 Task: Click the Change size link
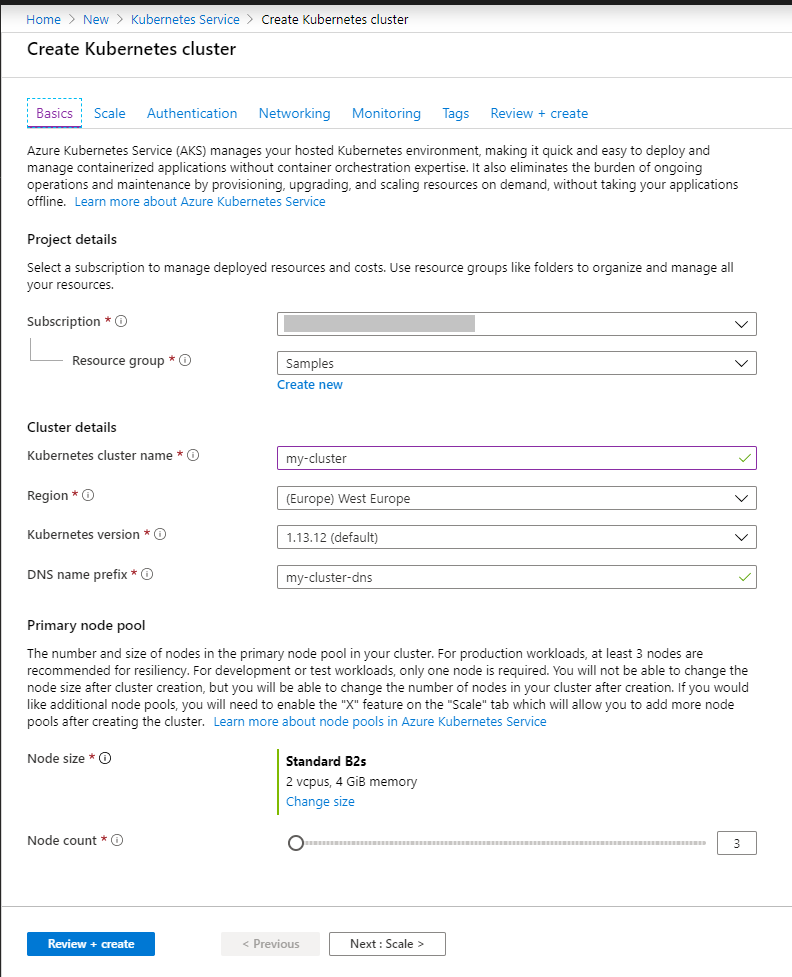(320, 801)
